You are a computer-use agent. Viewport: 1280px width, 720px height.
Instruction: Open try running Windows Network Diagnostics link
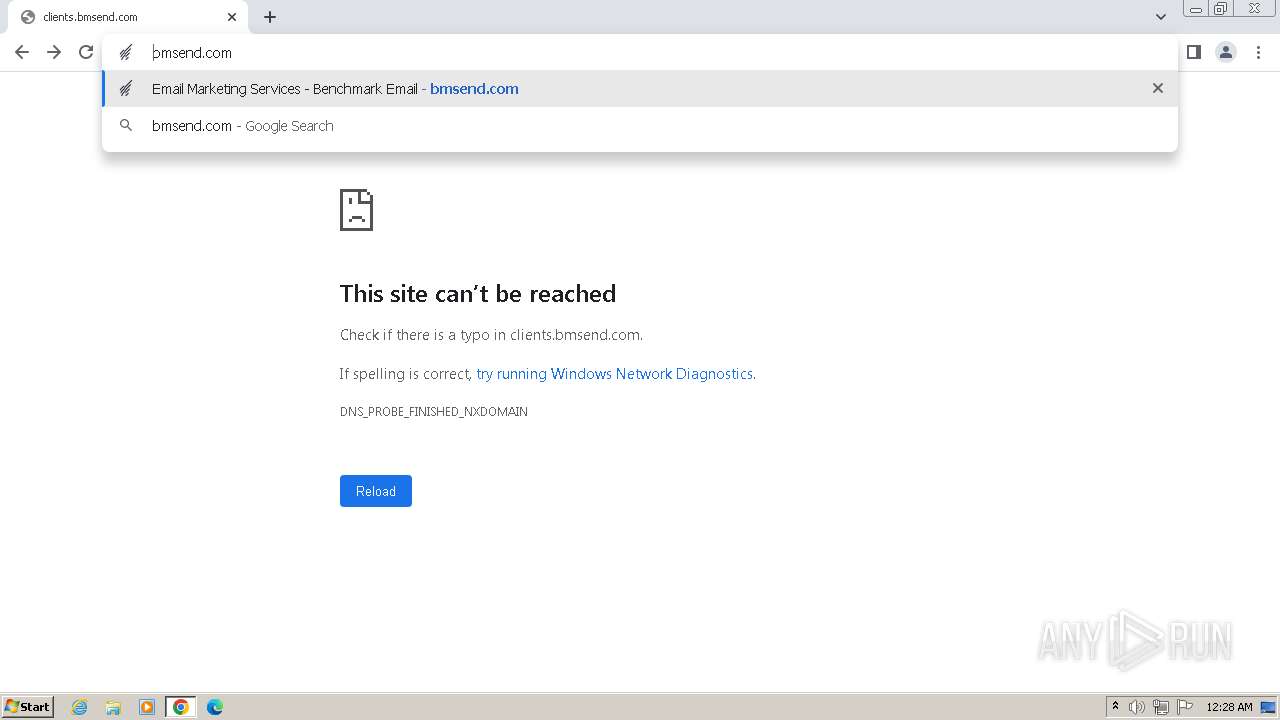614,374
